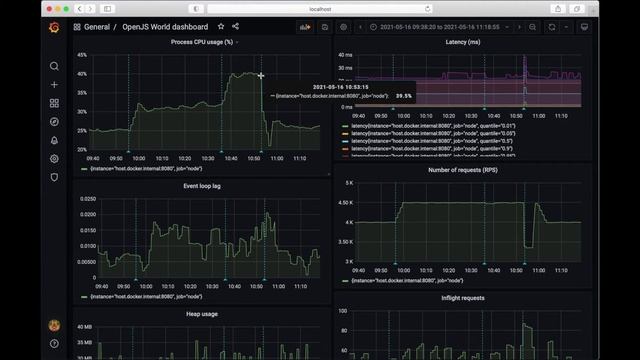Toggle browser sidebar button
640x360 pixels.
[107, 9]
